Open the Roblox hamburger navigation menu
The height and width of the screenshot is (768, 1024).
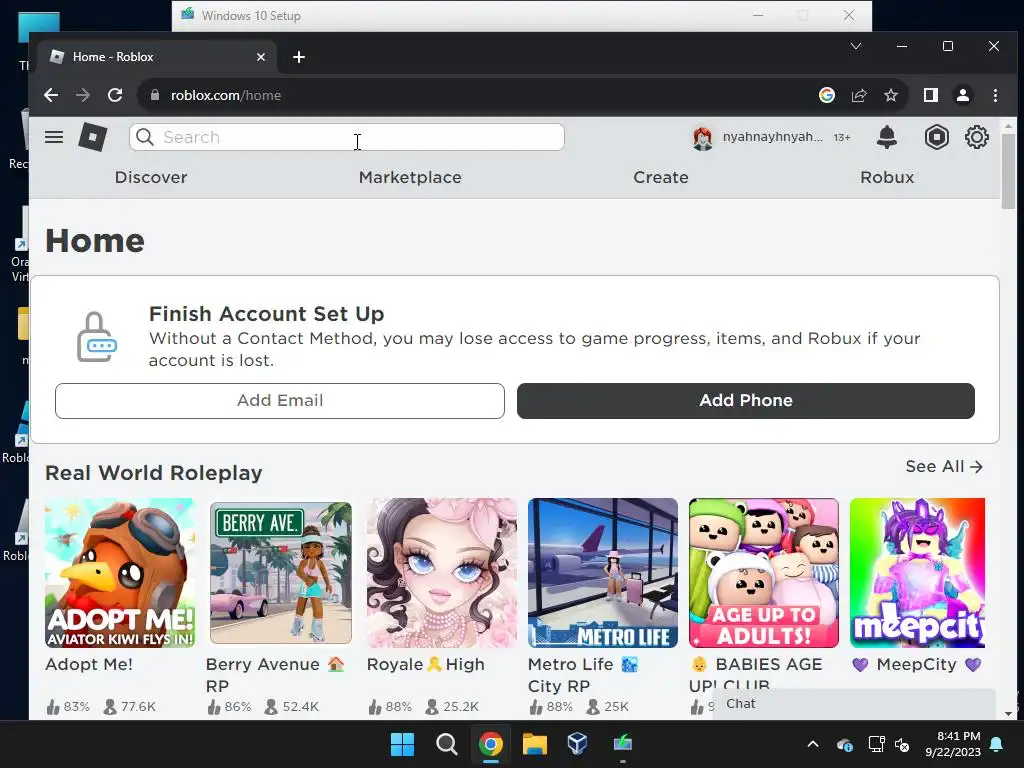54,137
